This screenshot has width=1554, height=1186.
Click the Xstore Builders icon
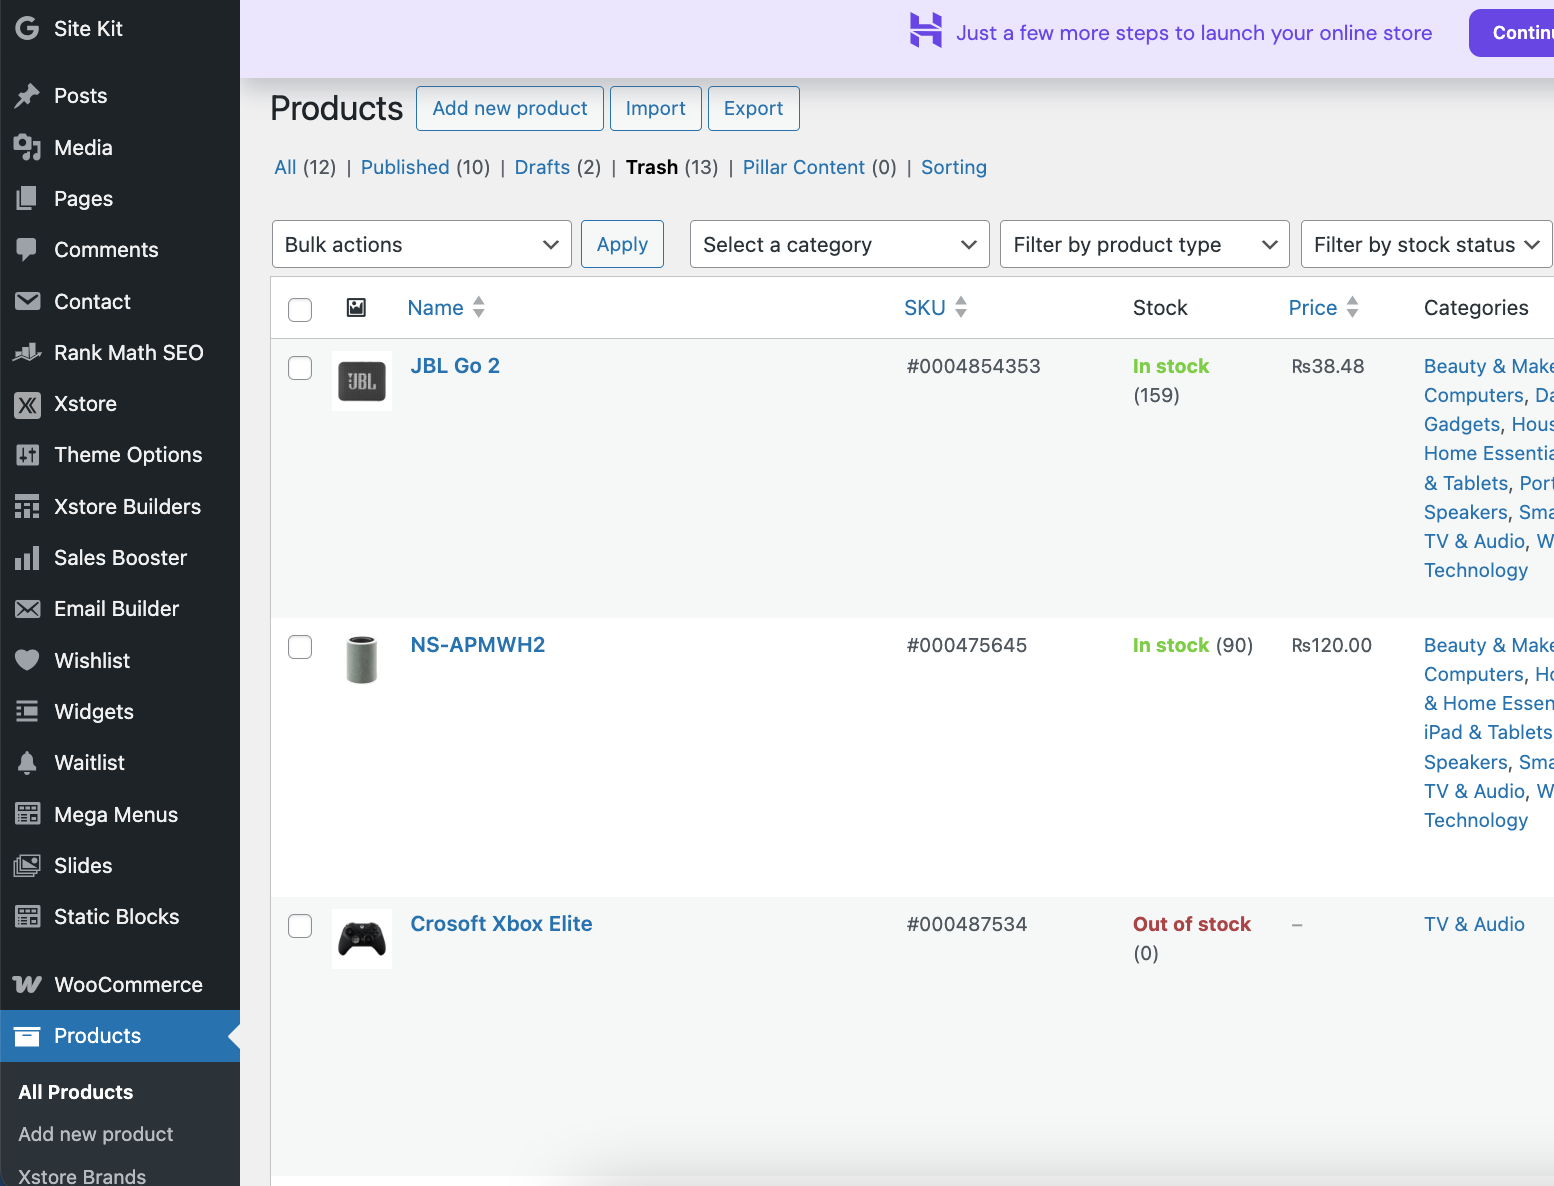27,507
